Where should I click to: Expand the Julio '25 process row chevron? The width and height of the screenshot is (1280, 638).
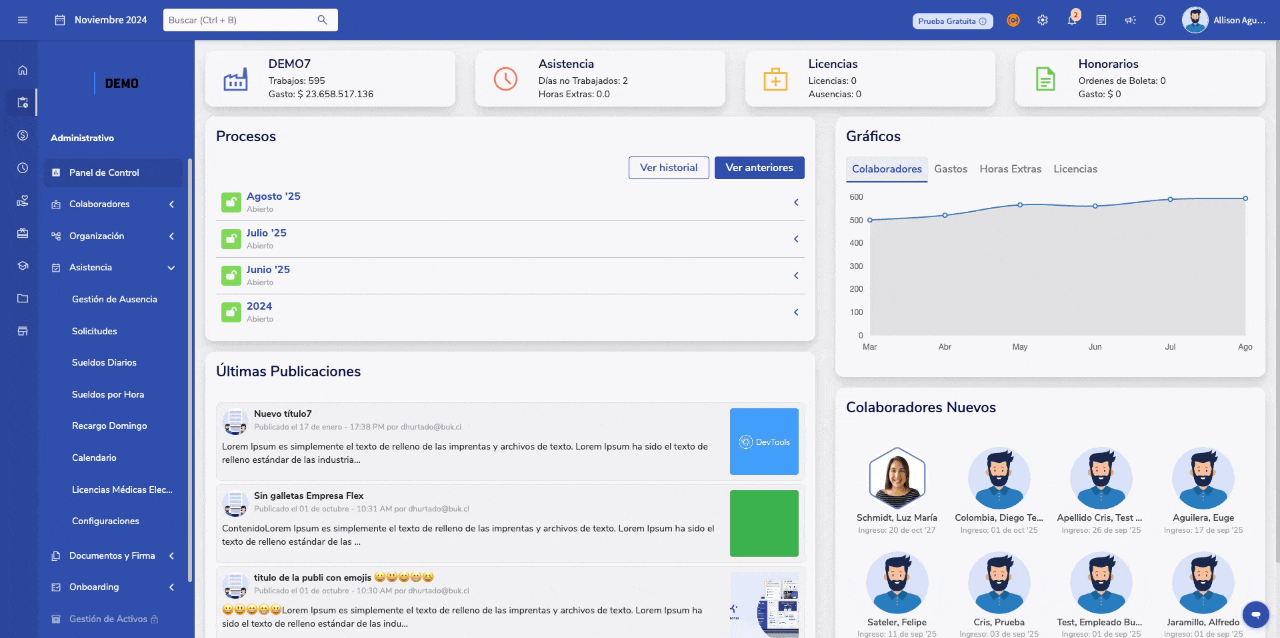pos(796,239)
